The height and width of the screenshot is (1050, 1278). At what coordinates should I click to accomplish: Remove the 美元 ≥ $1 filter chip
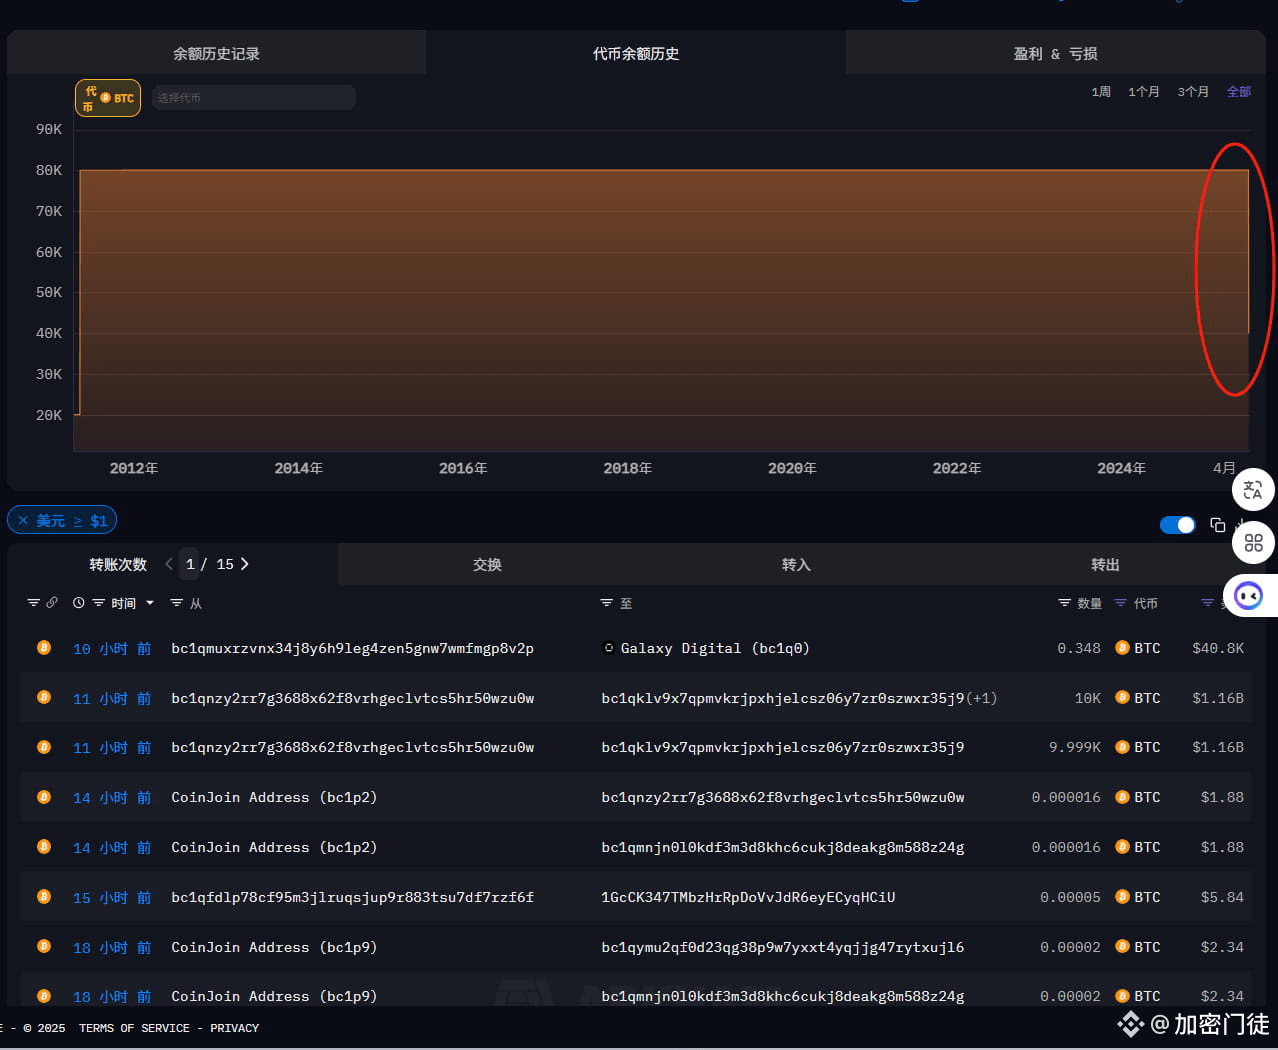[23, 519]
